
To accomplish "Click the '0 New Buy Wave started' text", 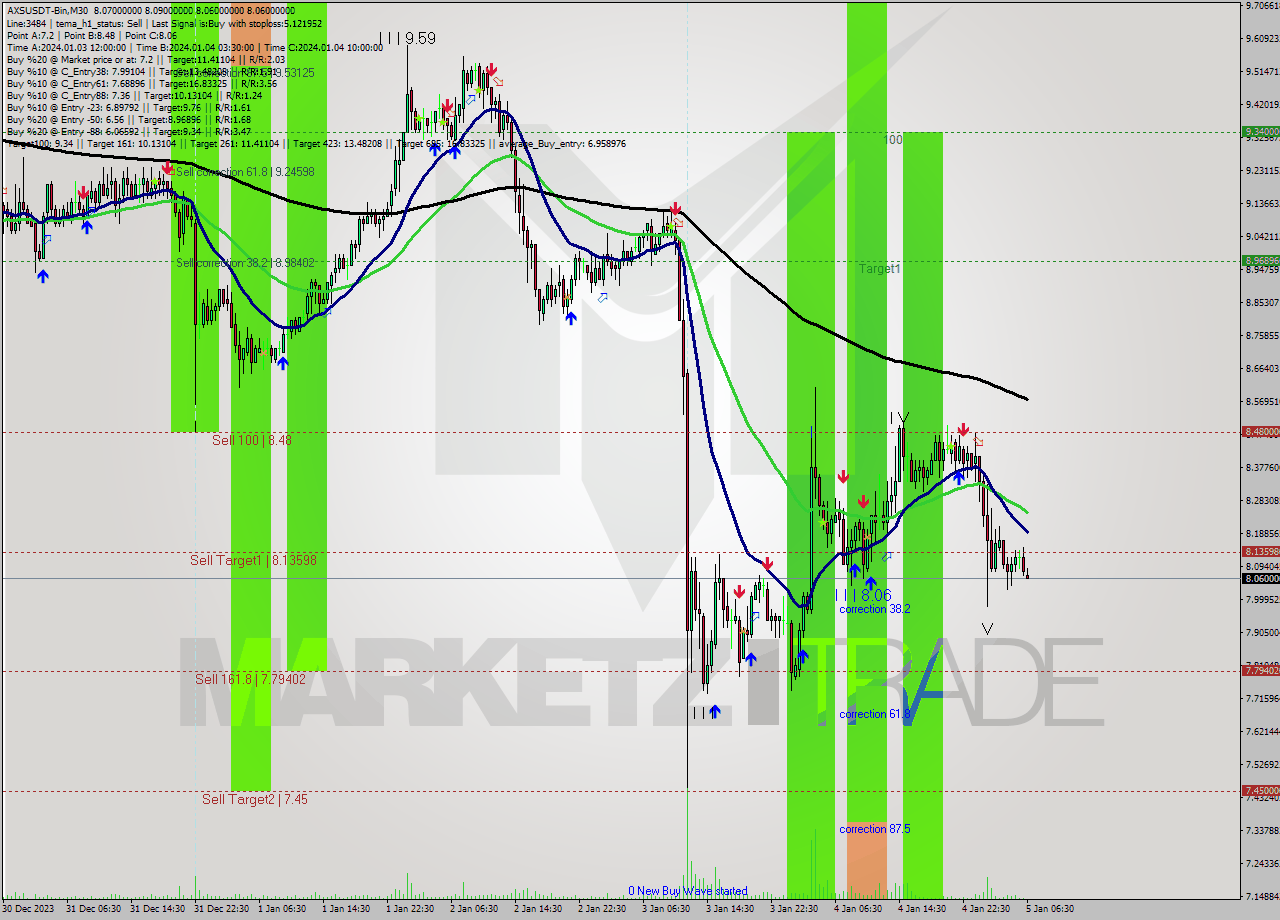I will click(x=687, y=891).
